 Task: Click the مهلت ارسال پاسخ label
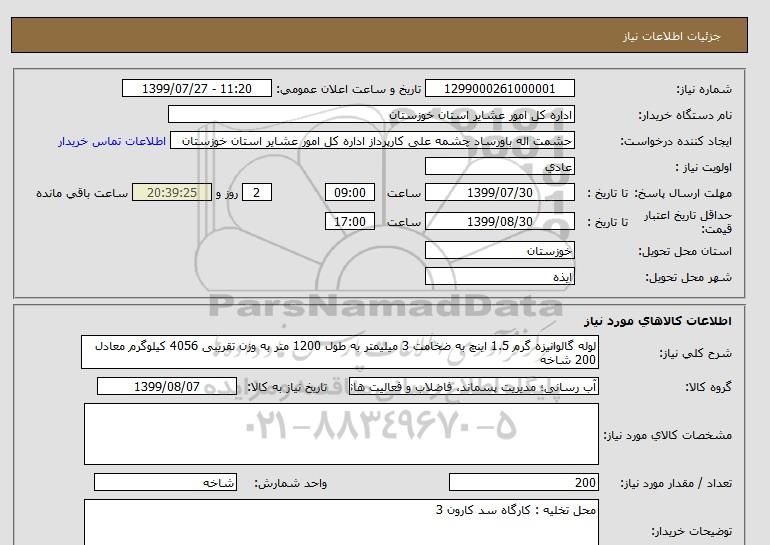683,193
